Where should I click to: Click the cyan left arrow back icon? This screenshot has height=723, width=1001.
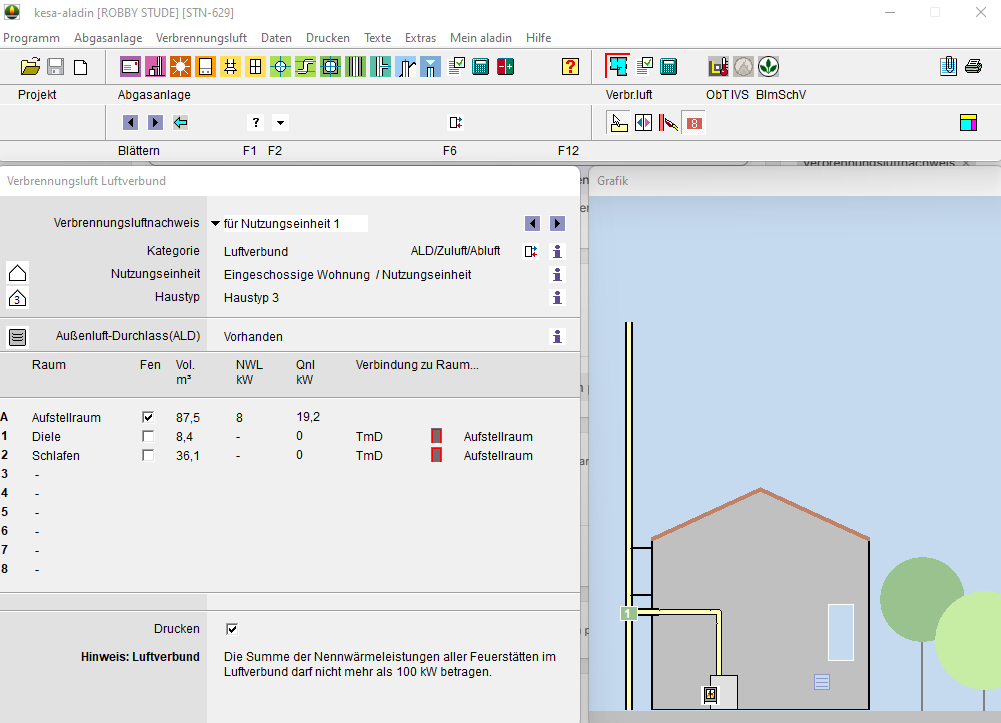click(x=181, y=122)
